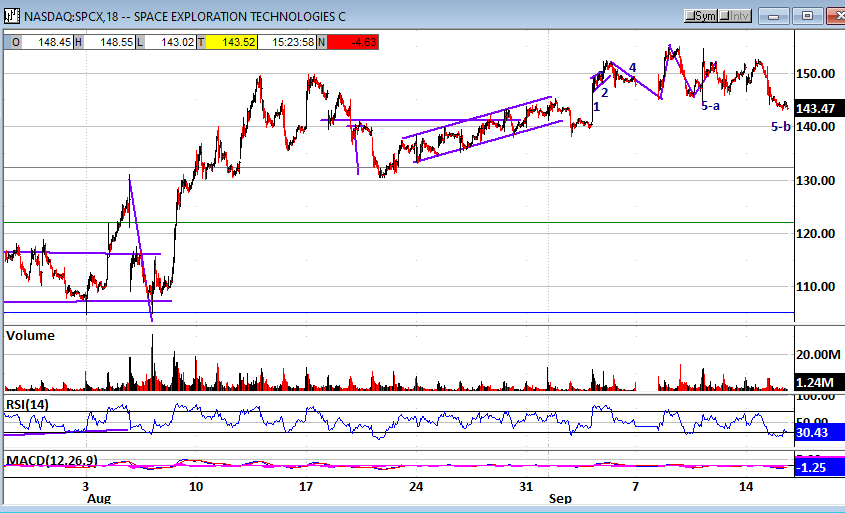Select the blue horizontal line near 105

399,313
